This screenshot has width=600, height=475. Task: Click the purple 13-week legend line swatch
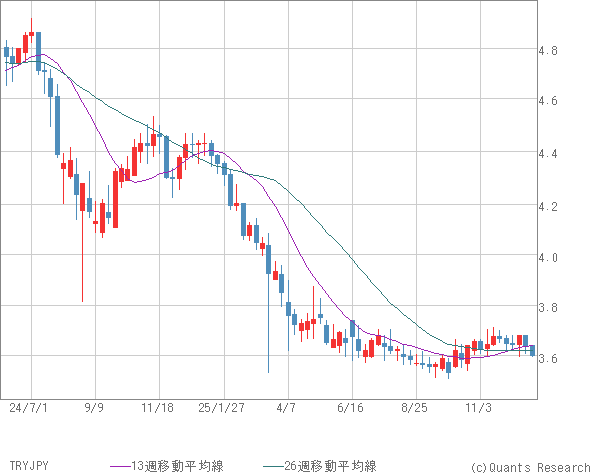click(x=120, y=466)
